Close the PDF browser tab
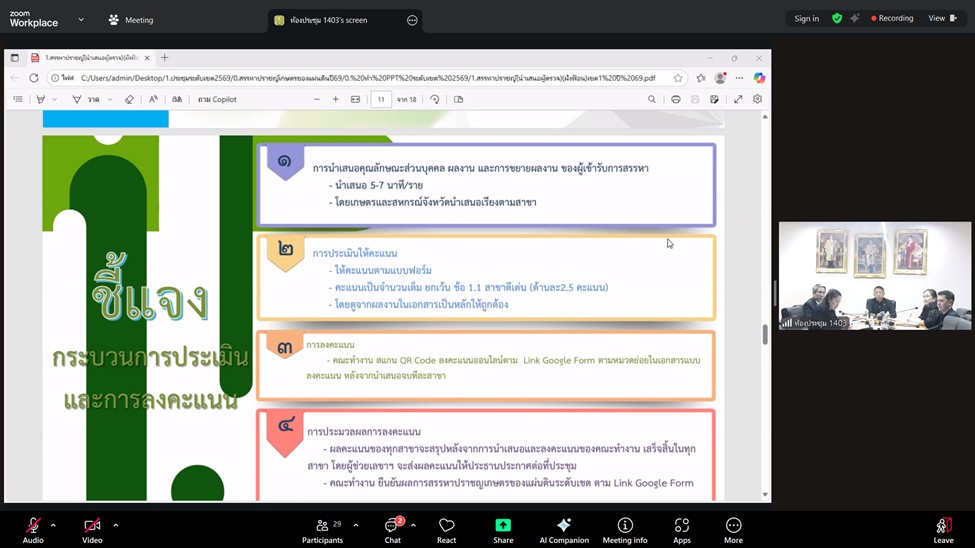Screen dimensions: 975x548 click(x=147, y=58)
